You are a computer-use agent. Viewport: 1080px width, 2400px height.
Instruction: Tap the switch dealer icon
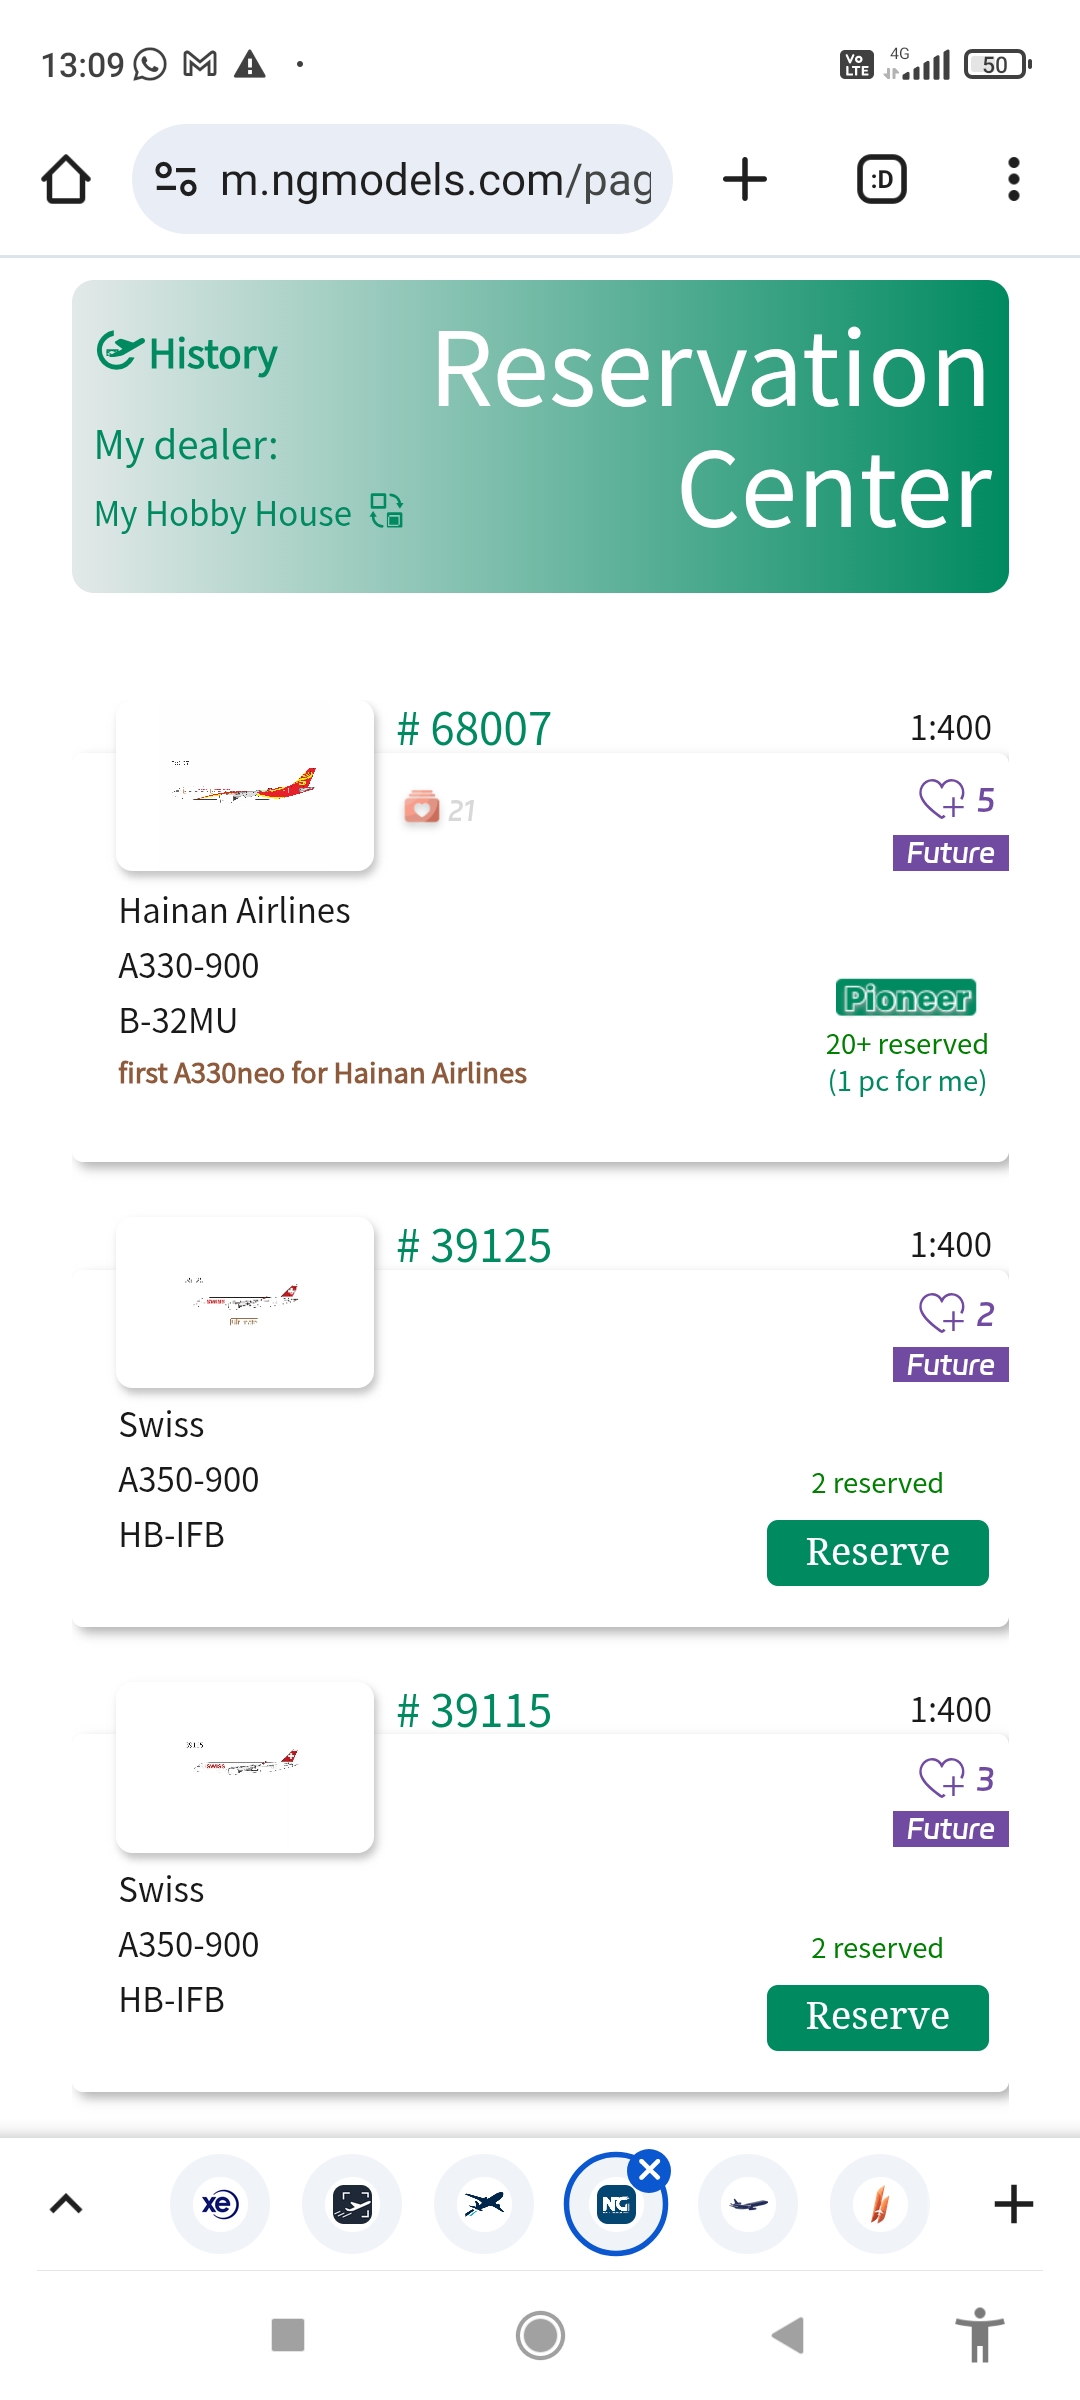coord(387,511)
